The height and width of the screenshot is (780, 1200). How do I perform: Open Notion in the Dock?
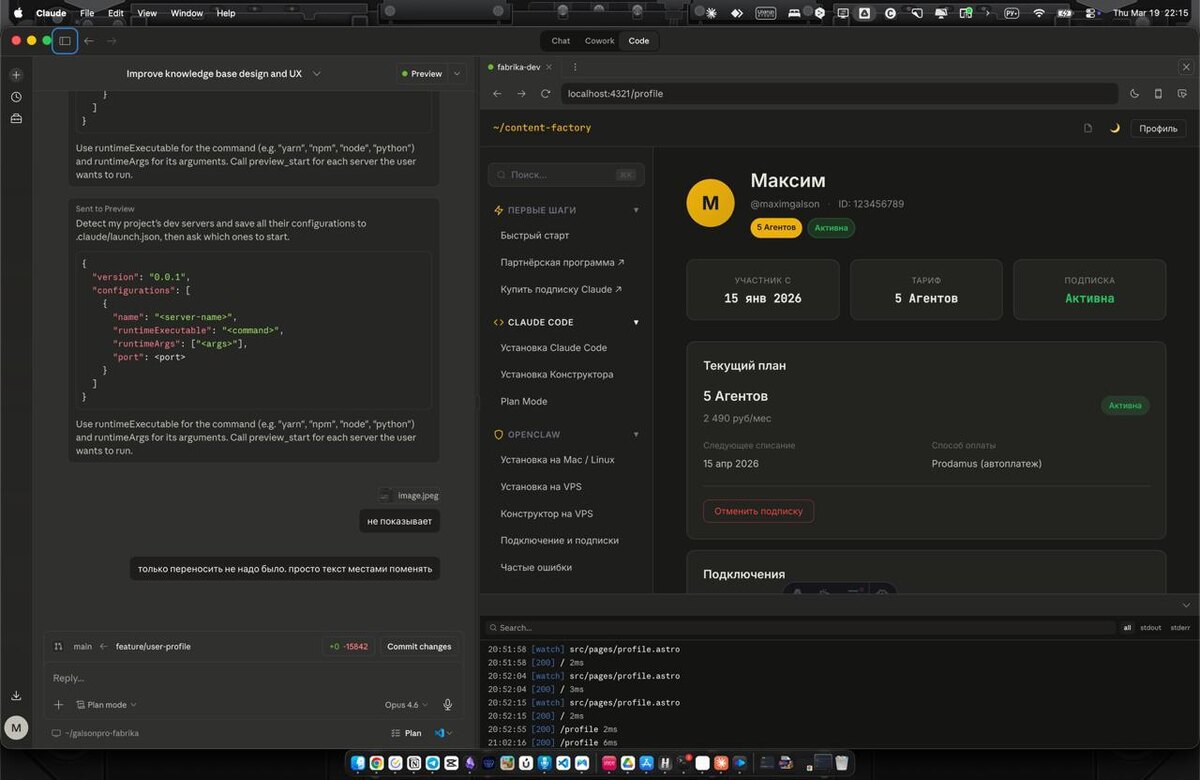pyautogui.click(x=413, y=763)
